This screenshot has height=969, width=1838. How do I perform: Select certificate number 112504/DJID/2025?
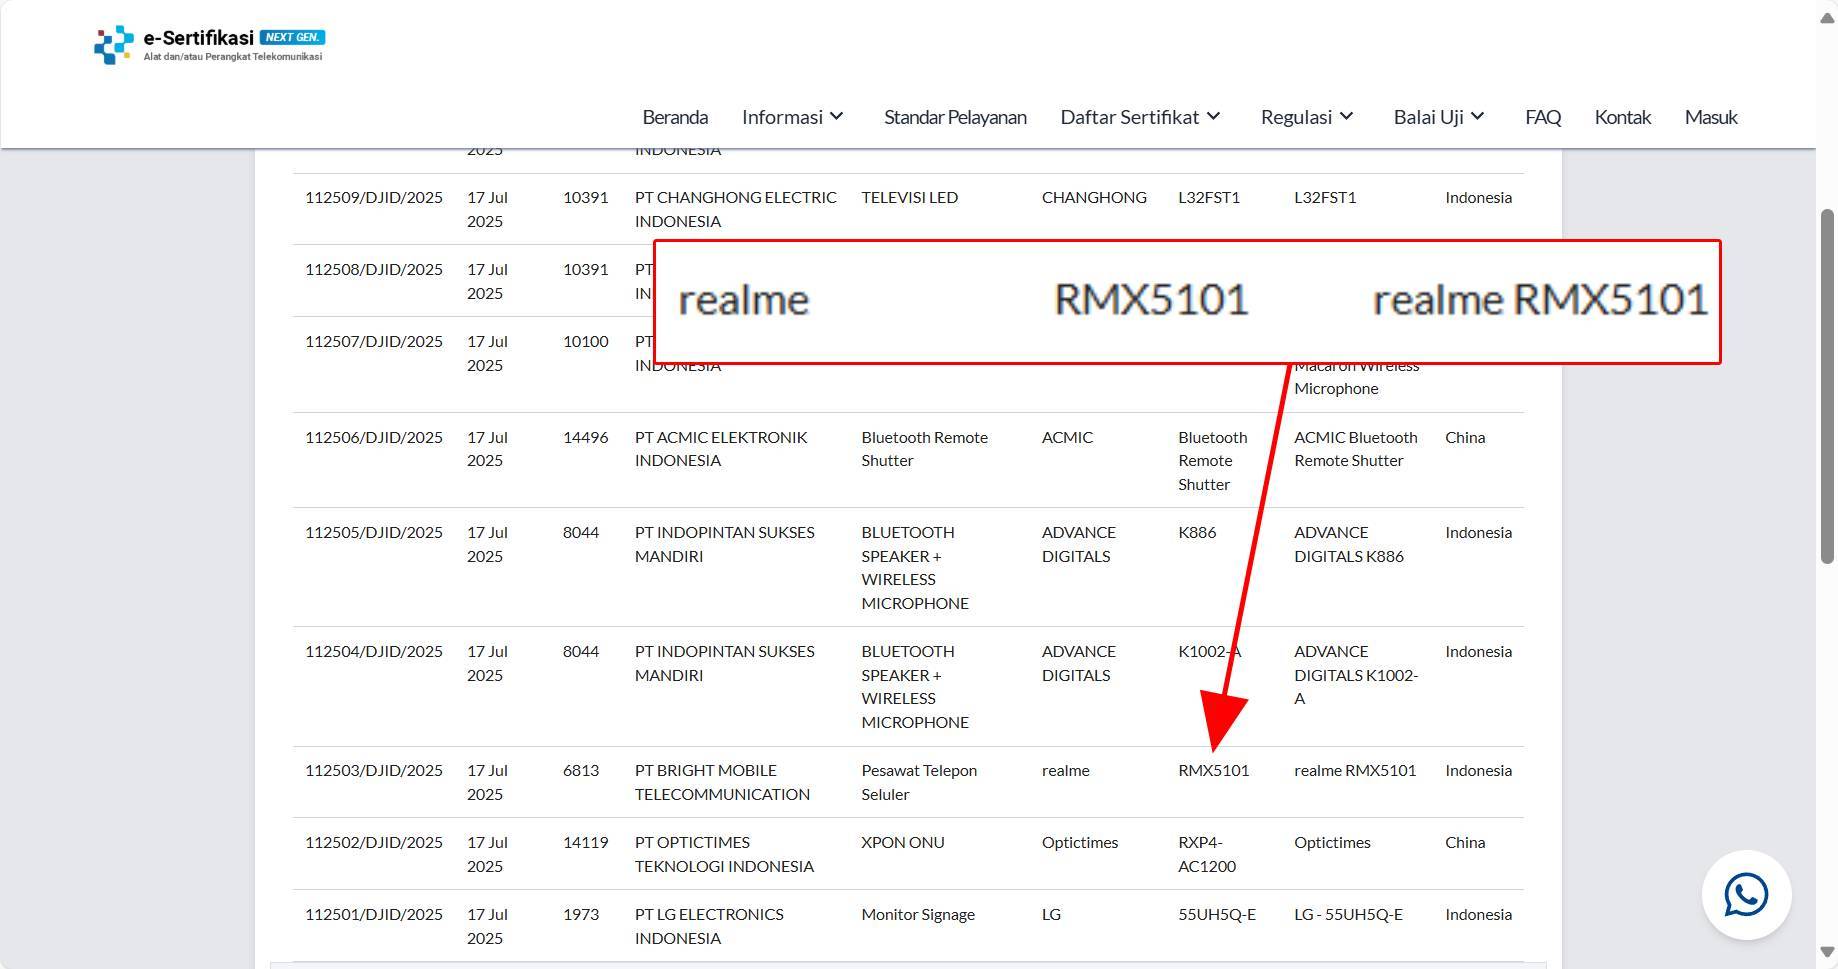pos(374,651)
